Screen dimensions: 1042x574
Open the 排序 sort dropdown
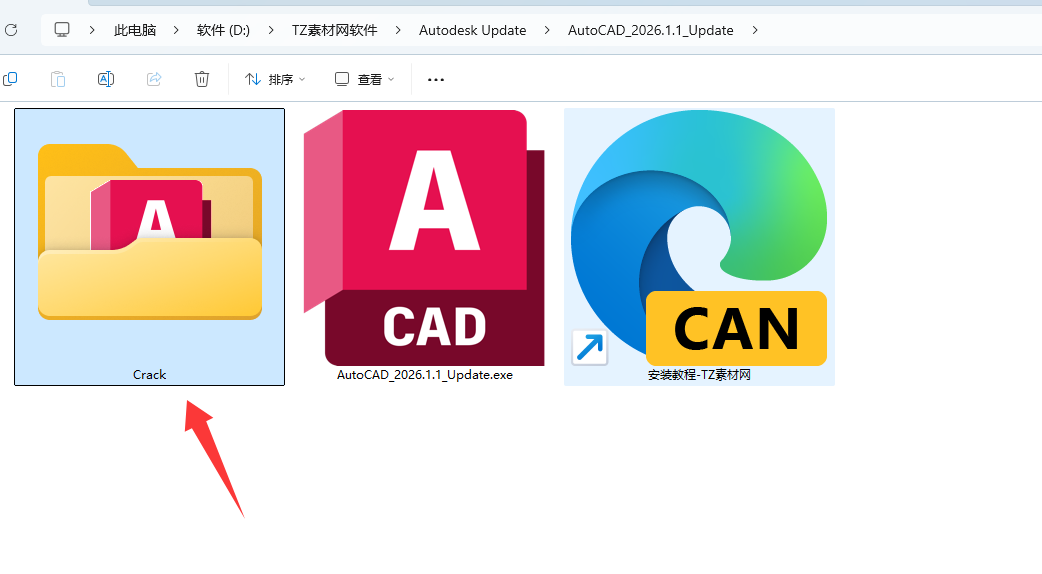coord(275,80)
